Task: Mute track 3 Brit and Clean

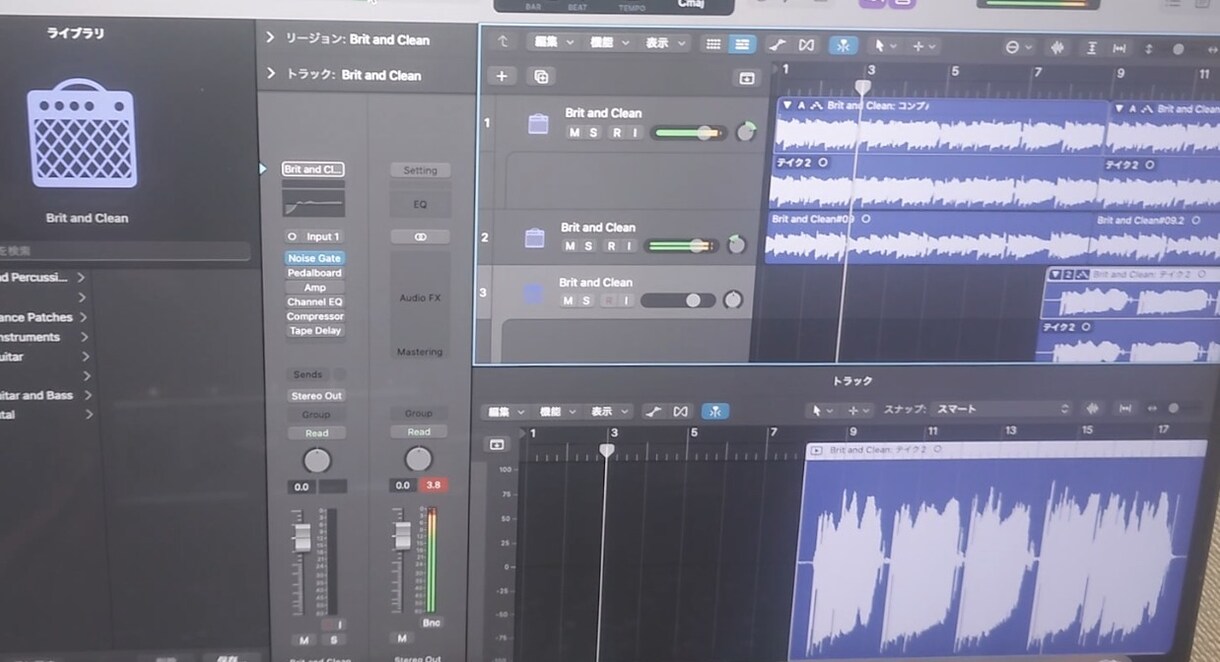Action: click(x=567, y=301)
